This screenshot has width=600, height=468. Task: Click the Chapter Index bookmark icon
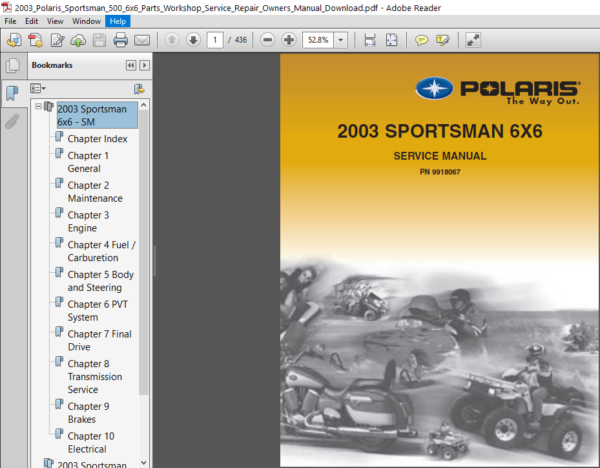[x=59, y=137]
